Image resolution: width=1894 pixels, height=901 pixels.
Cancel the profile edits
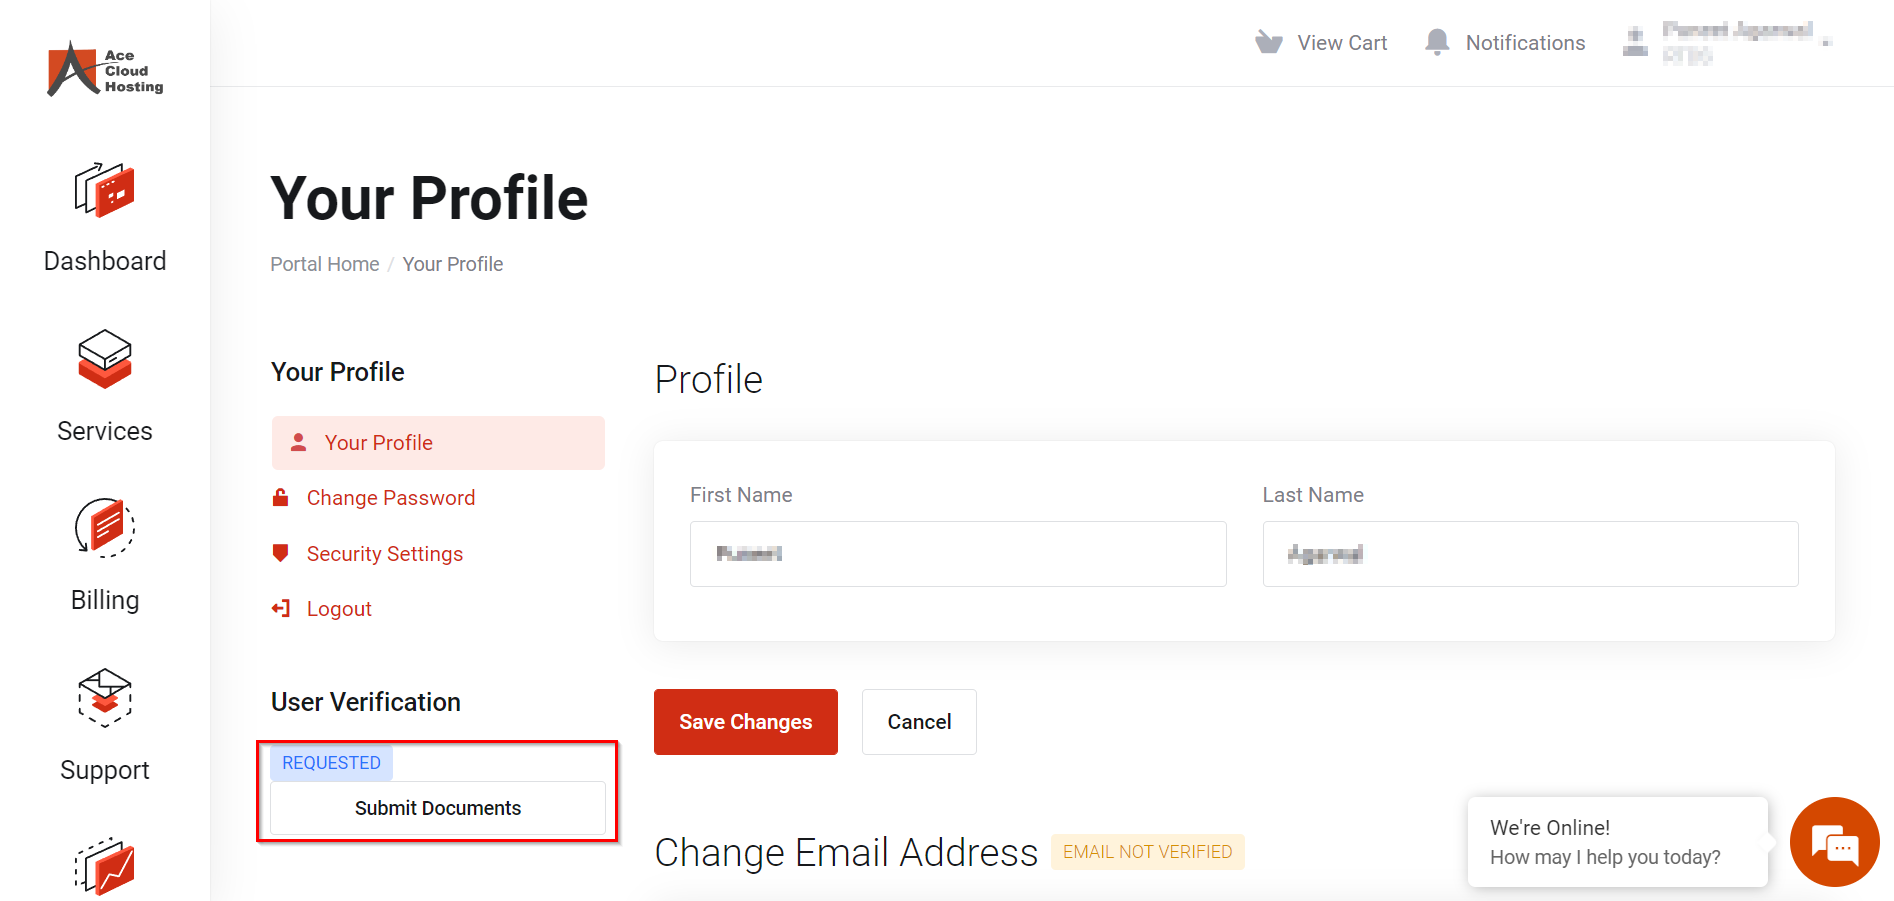(x=919, y=722)
